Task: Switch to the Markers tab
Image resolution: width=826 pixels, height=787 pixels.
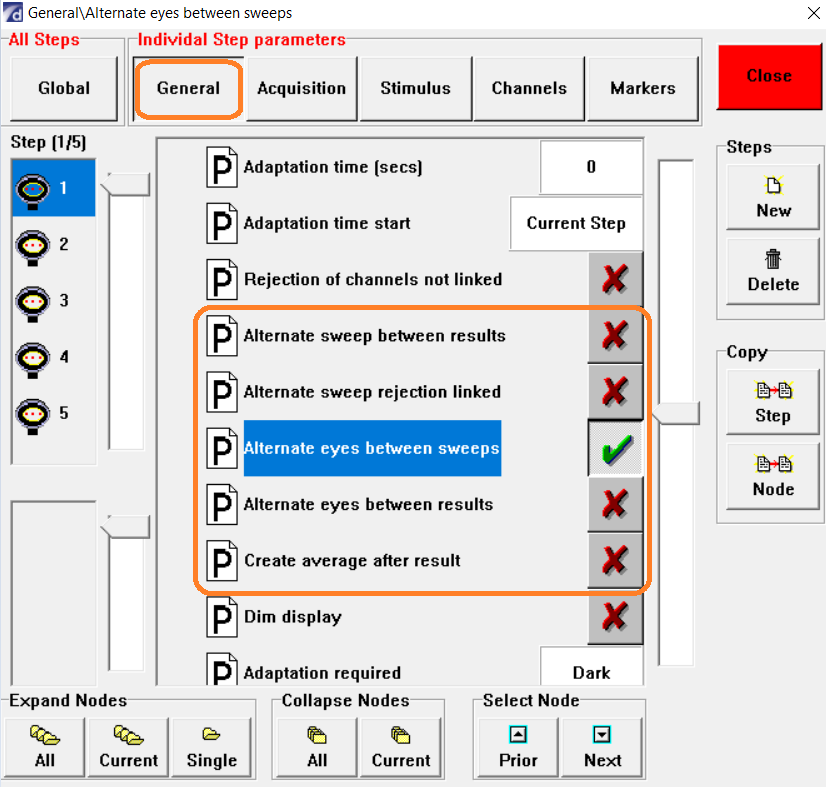Action: (643, 88)
